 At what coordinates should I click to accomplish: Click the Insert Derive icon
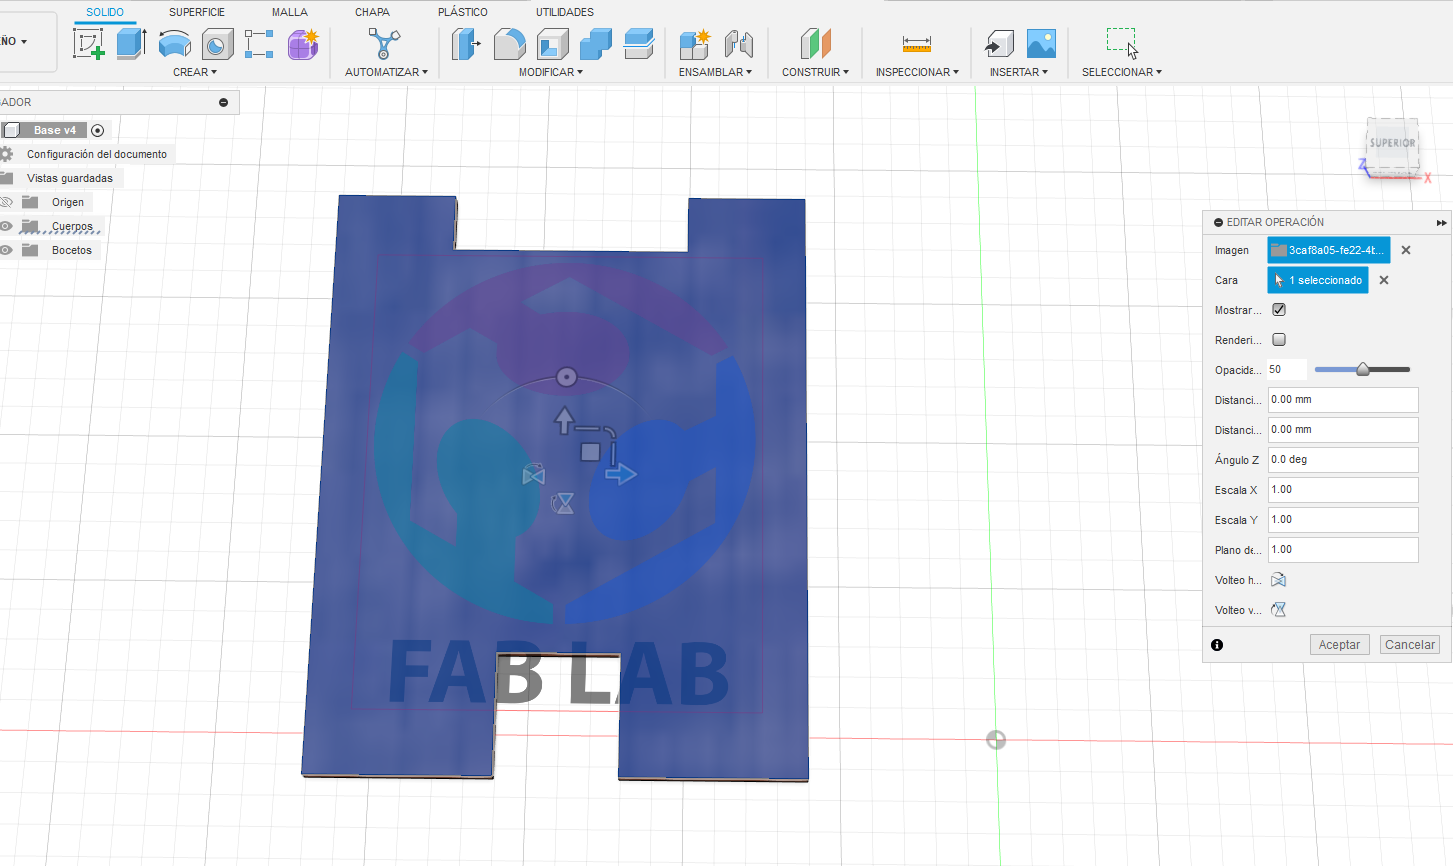pyautogui.click(x=998, y=44)
